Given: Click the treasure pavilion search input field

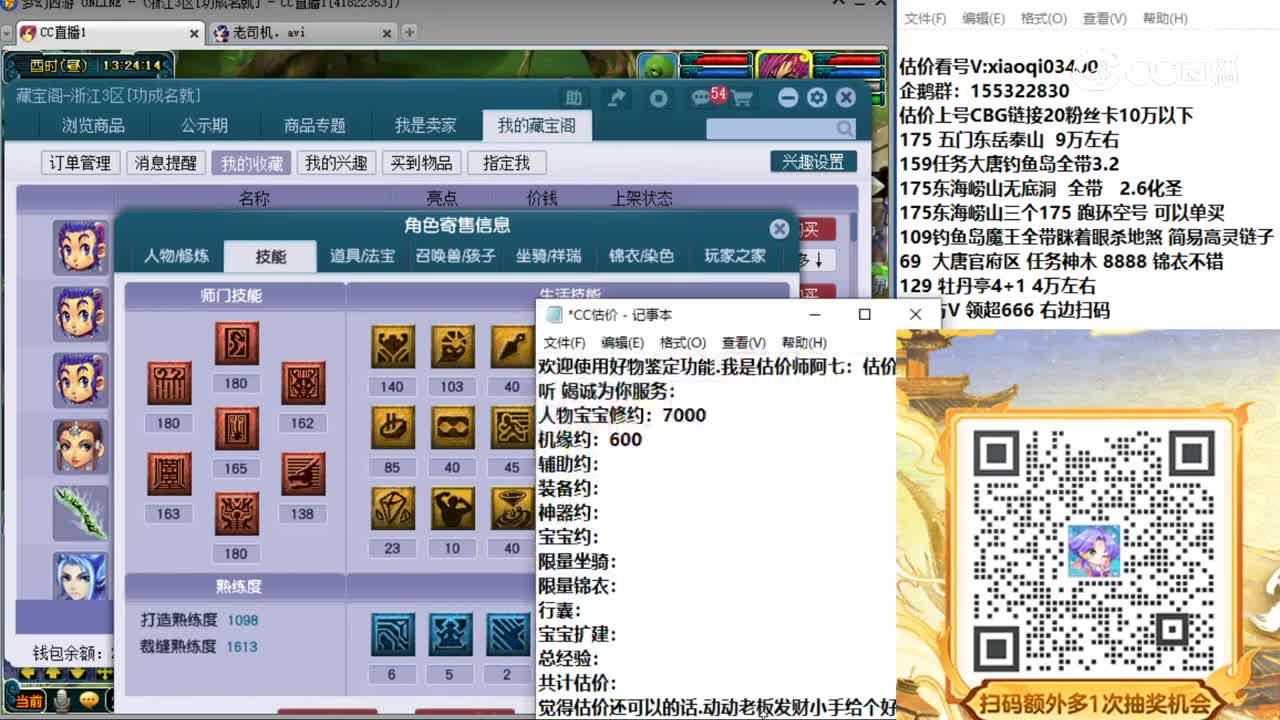Looking at the screenshot, I should coord(770,128).
